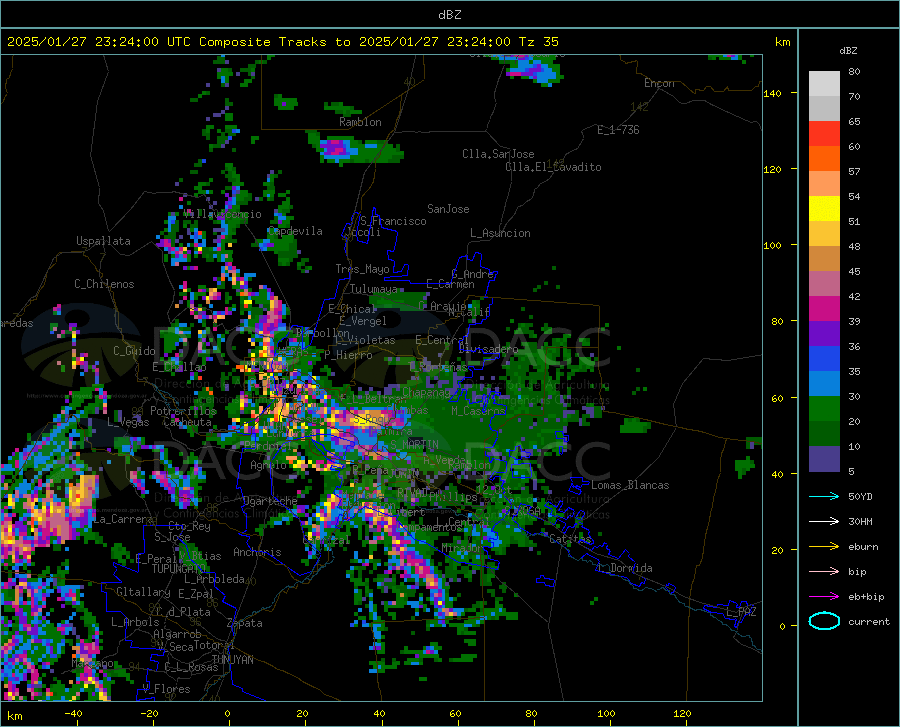This screenshot has width=900, height=727.
Task: Click the 140 tick on vertical axis
Action: pyautogui.click(x=772, y=93)
